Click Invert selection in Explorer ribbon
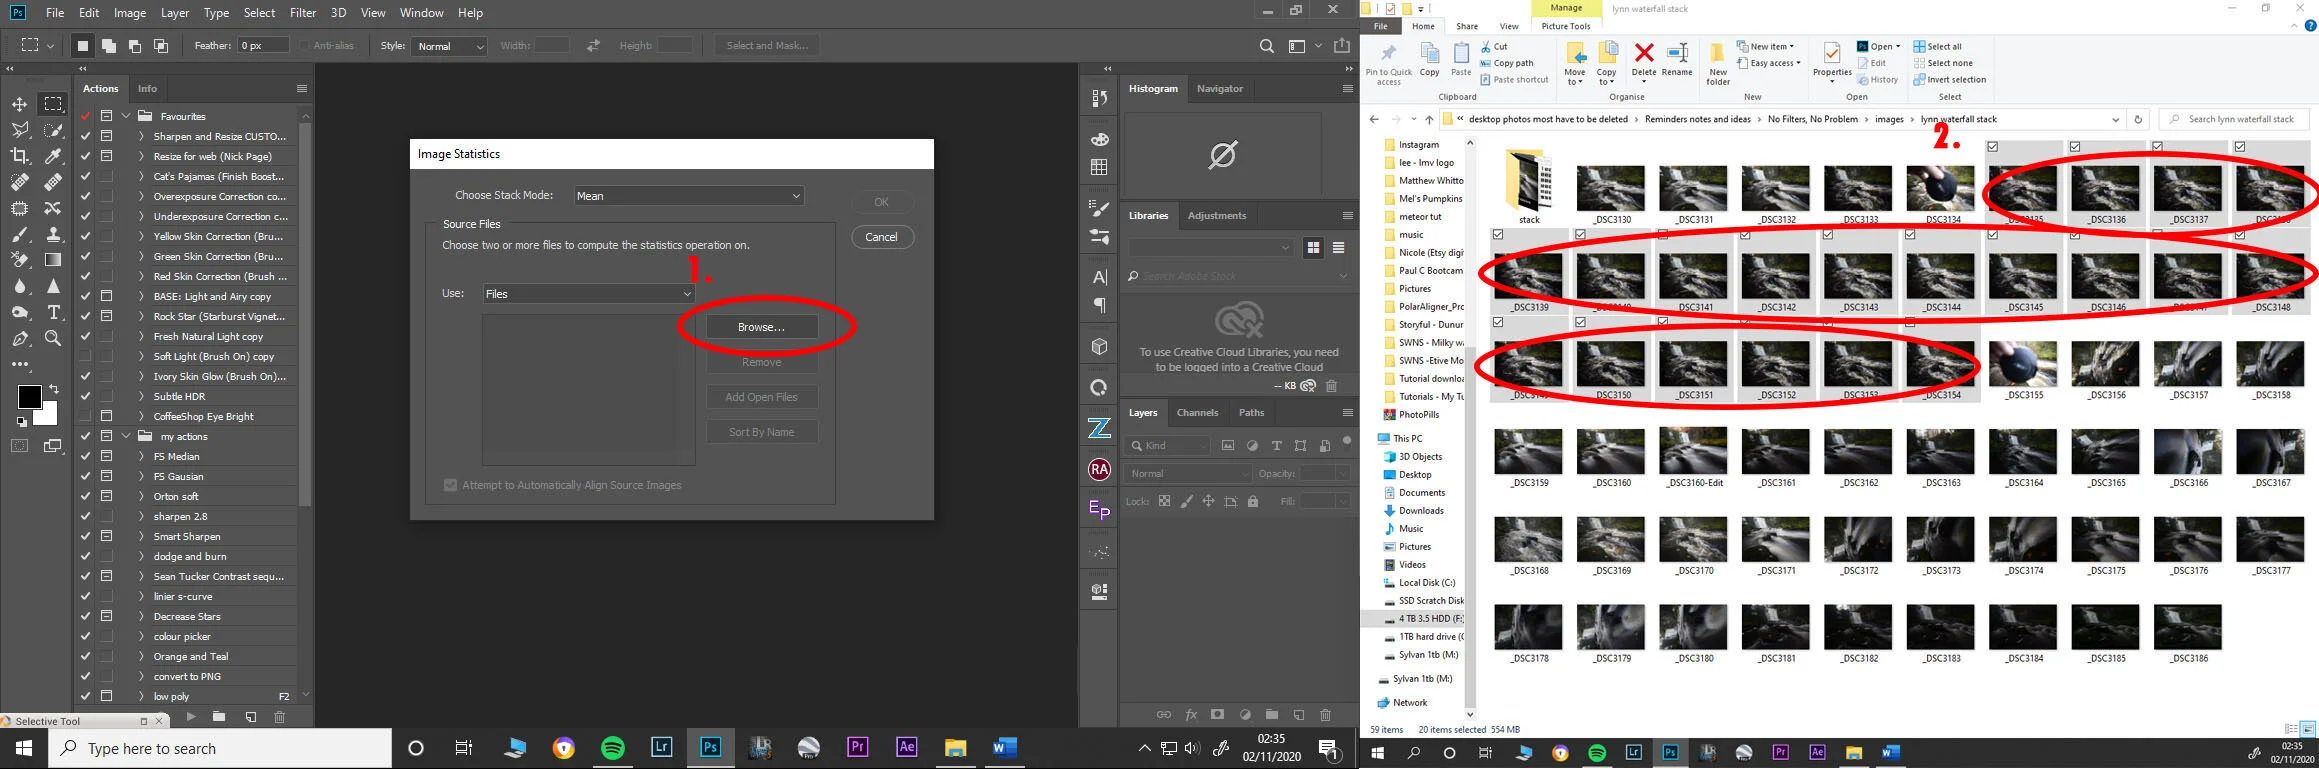Screen dimensions: 2319x769 1949,80
